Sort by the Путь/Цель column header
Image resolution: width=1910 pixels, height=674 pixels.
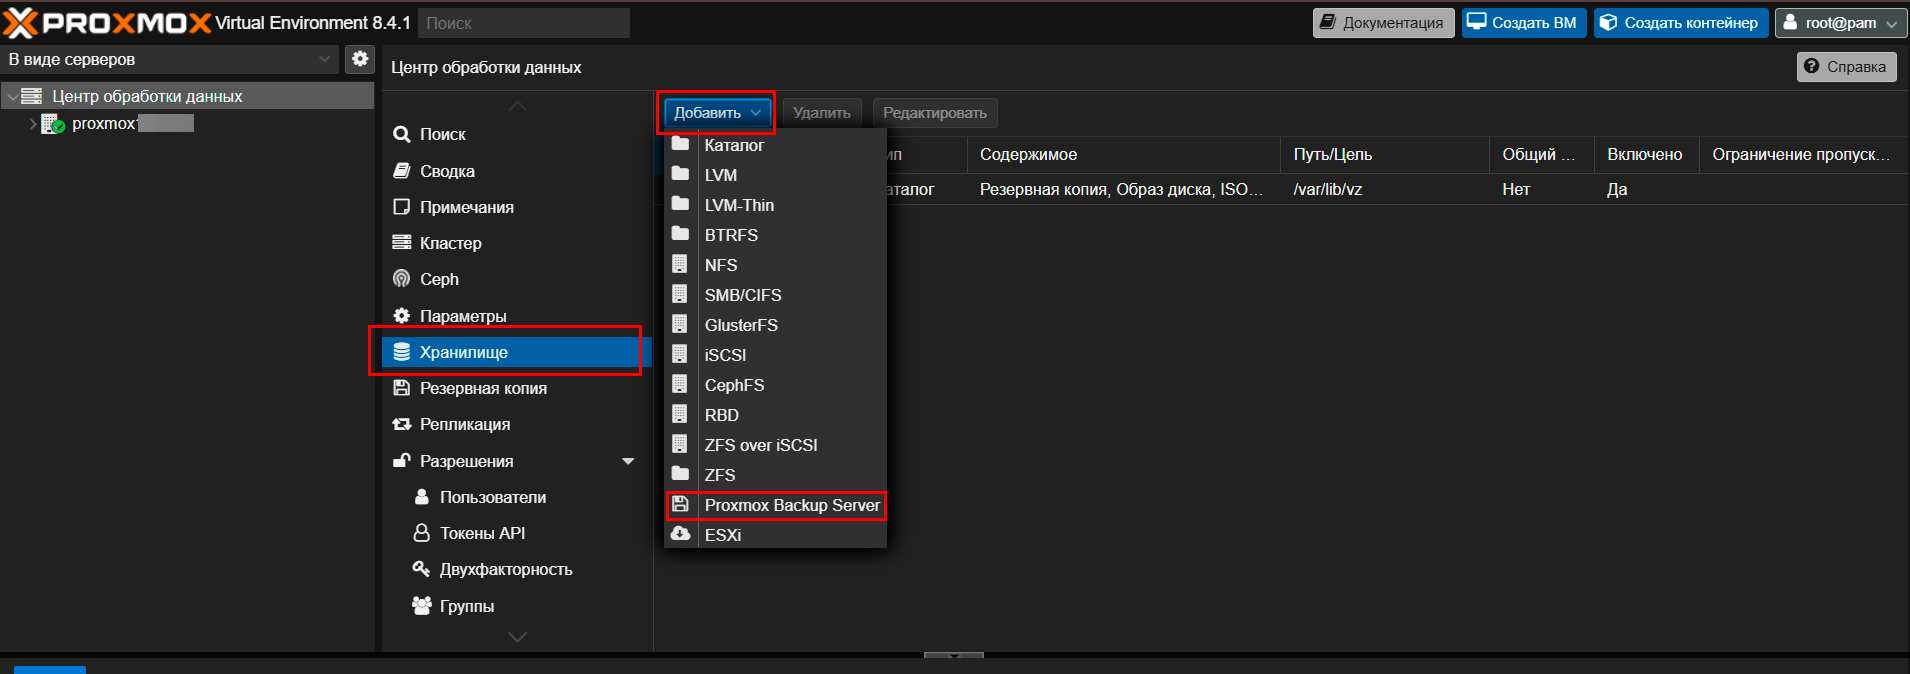coord(1385,154)
